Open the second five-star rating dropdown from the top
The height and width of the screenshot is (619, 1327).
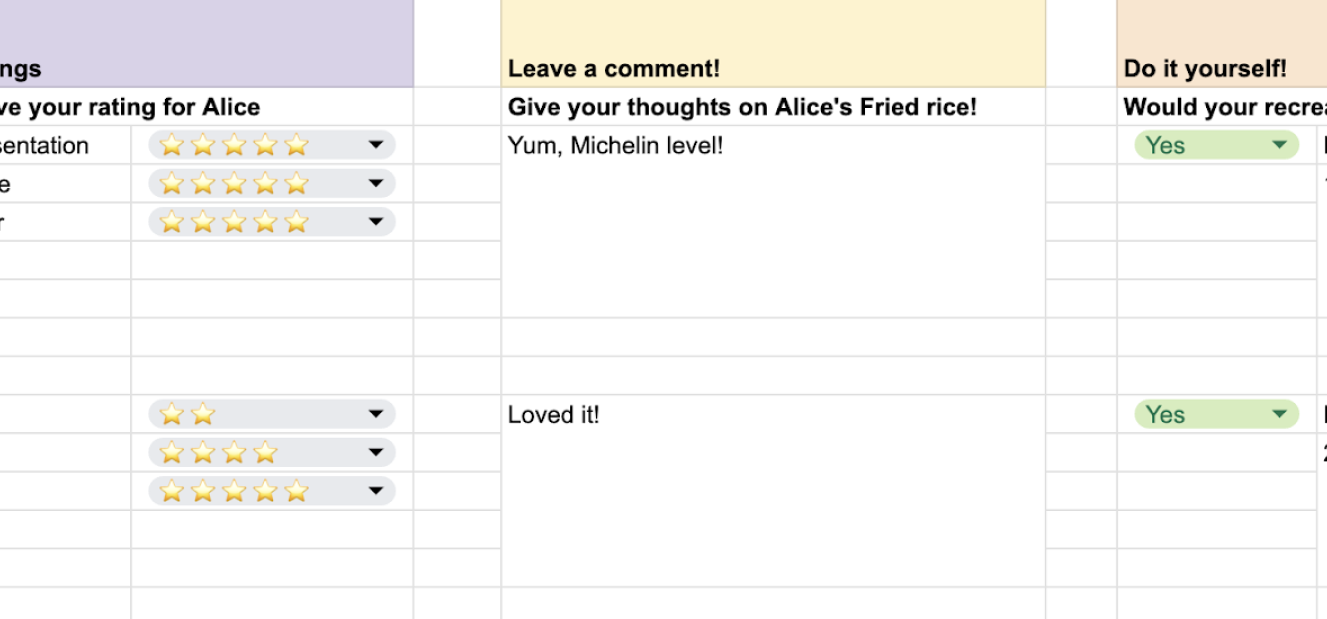(375, 184)
